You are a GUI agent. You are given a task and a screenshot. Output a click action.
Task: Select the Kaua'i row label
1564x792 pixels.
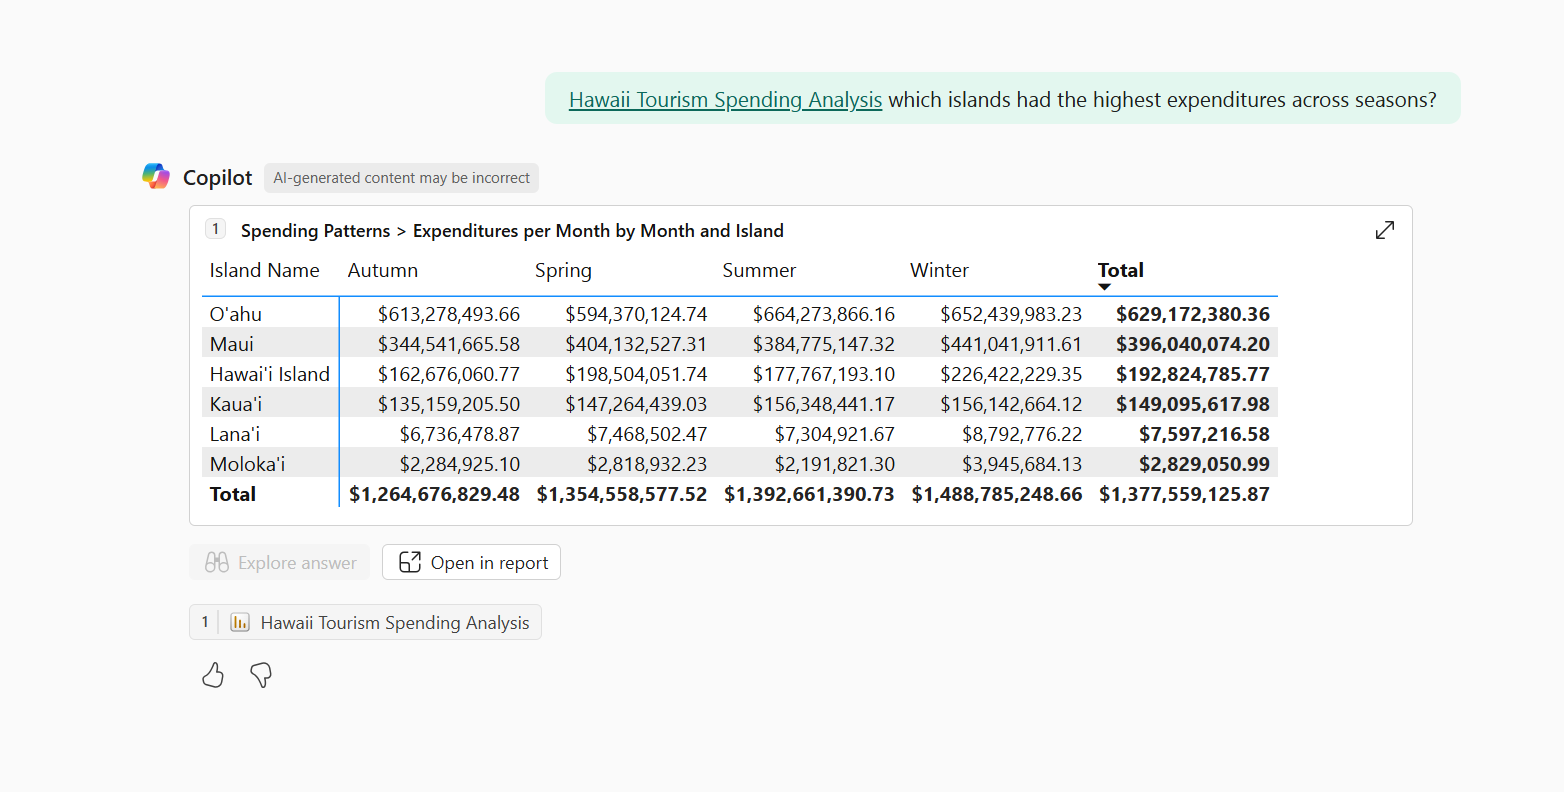click(x=236, y=404)
